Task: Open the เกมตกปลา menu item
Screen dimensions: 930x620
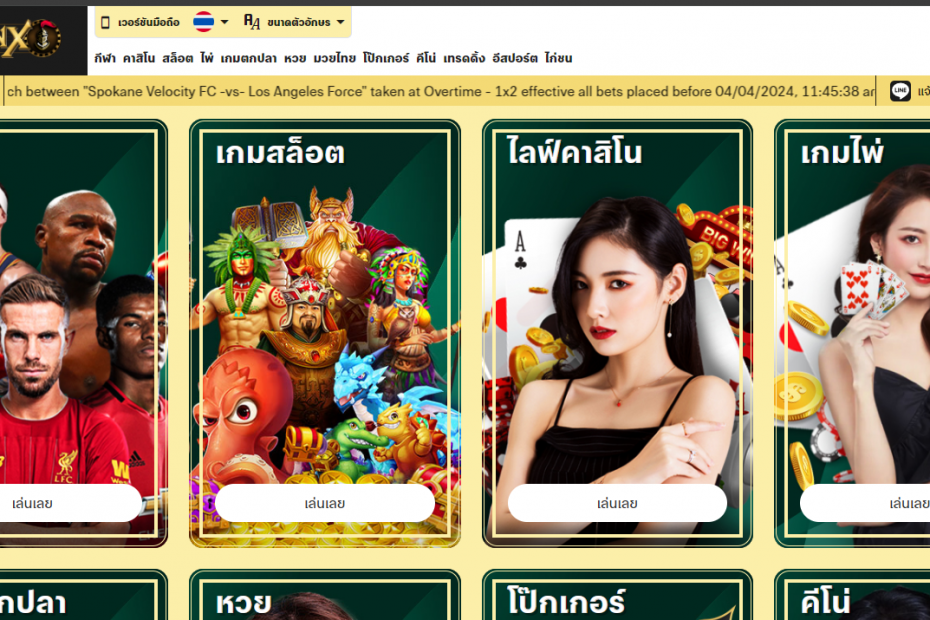Action: tap(249, 58)
